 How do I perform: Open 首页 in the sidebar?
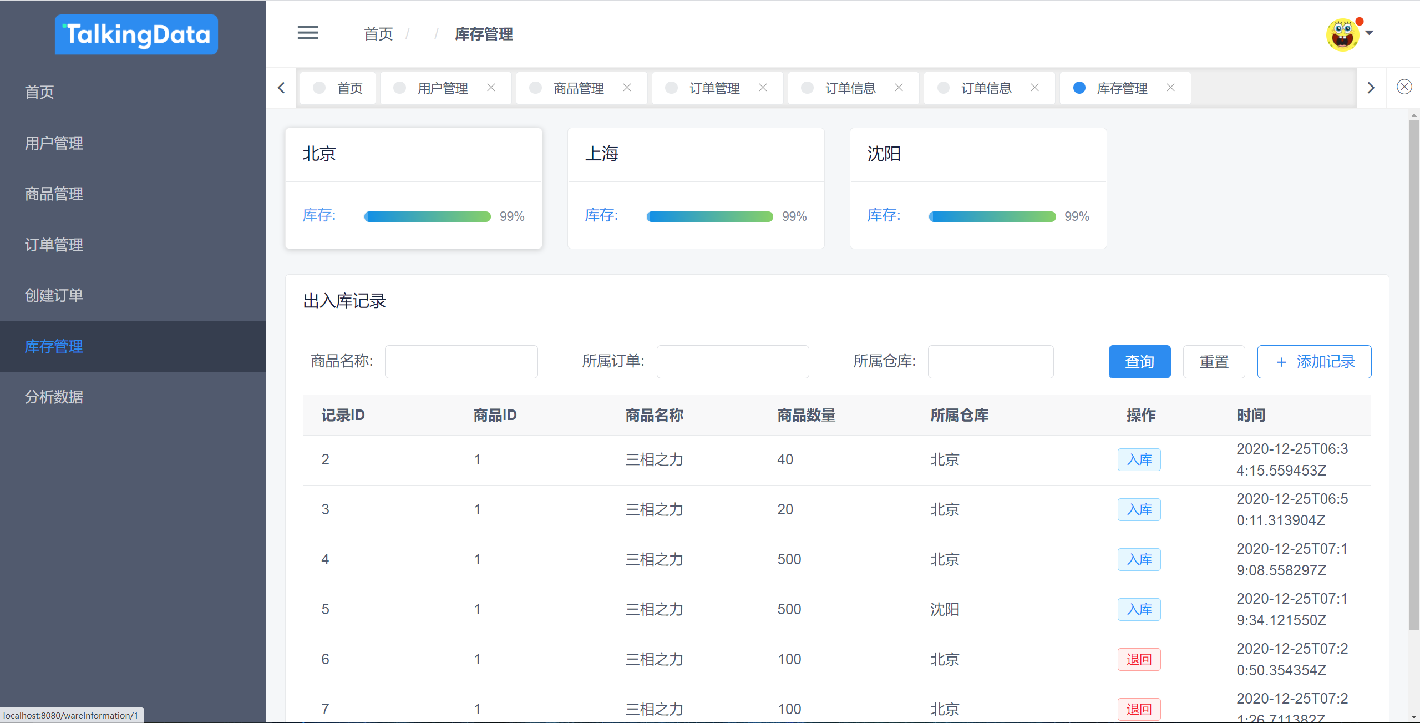(133, 92)
